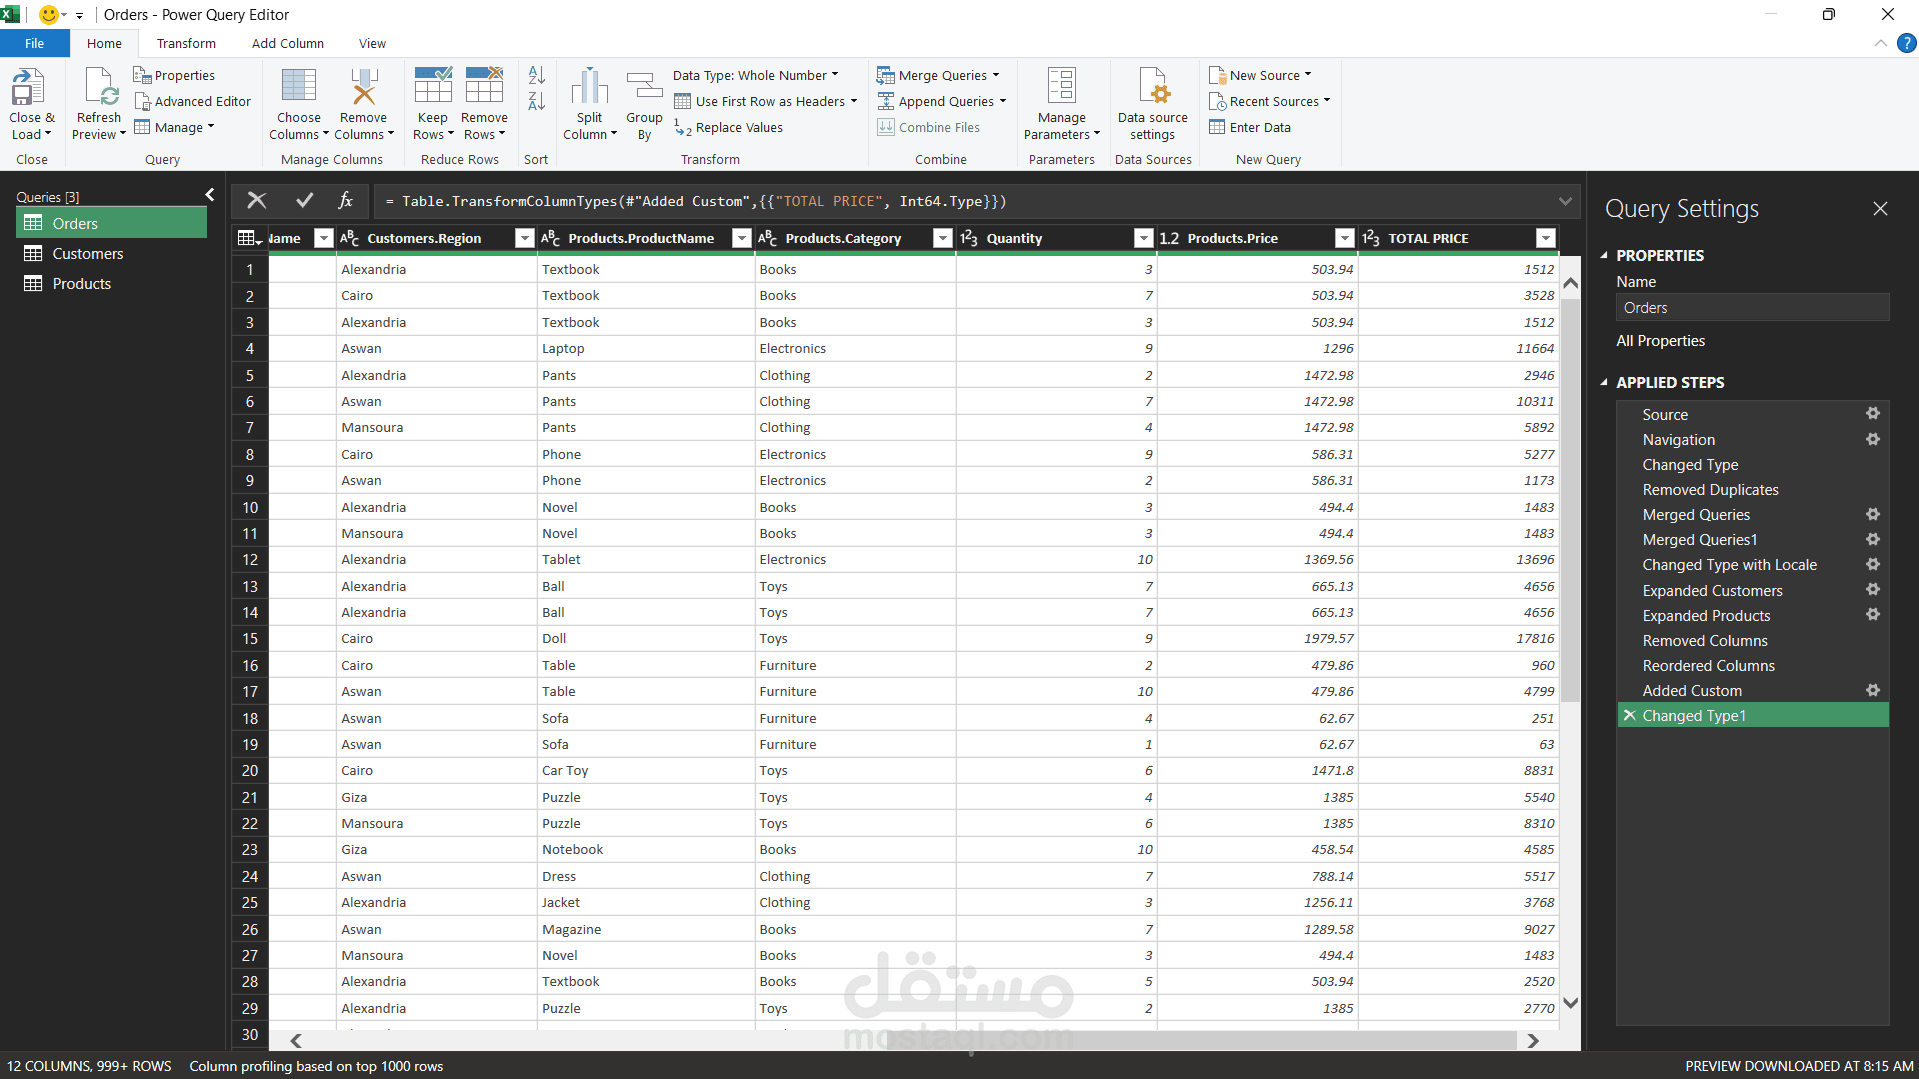Switch to the Transform tab
This screenshot has height=1079, width=1919.
pos(186,43)
